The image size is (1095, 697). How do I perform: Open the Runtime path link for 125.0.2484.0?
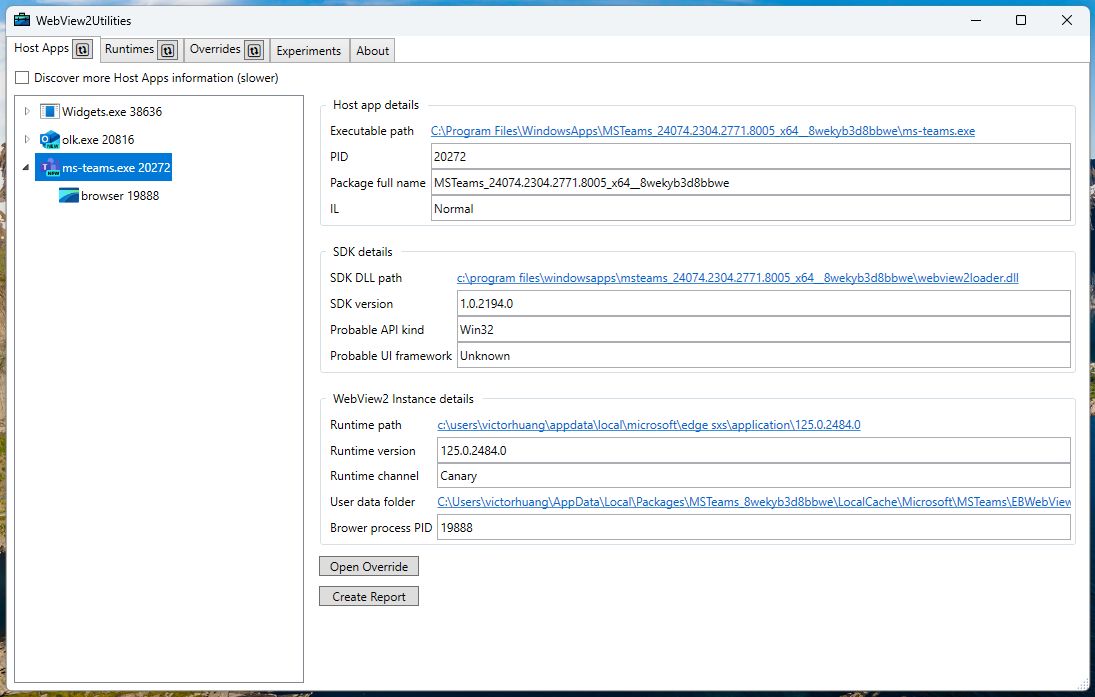pos(649,425)
